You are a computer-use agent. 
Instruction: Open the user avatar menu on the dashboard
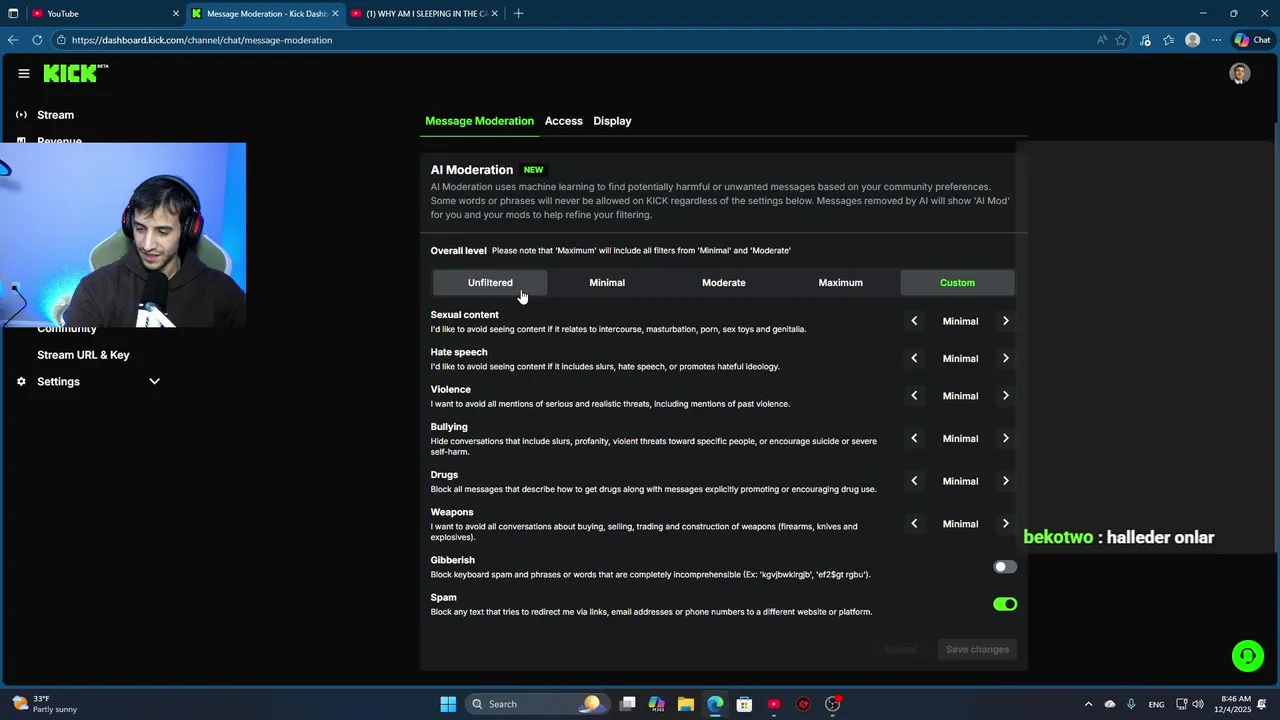pos(1240,73)
